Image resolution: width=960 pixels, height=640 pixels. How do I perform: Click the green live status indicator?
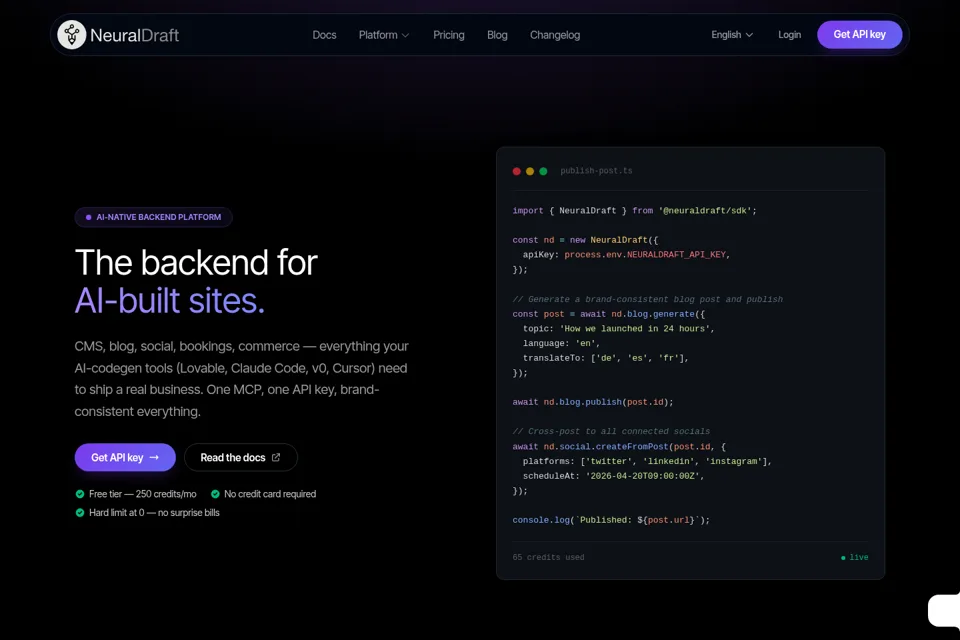855,557
